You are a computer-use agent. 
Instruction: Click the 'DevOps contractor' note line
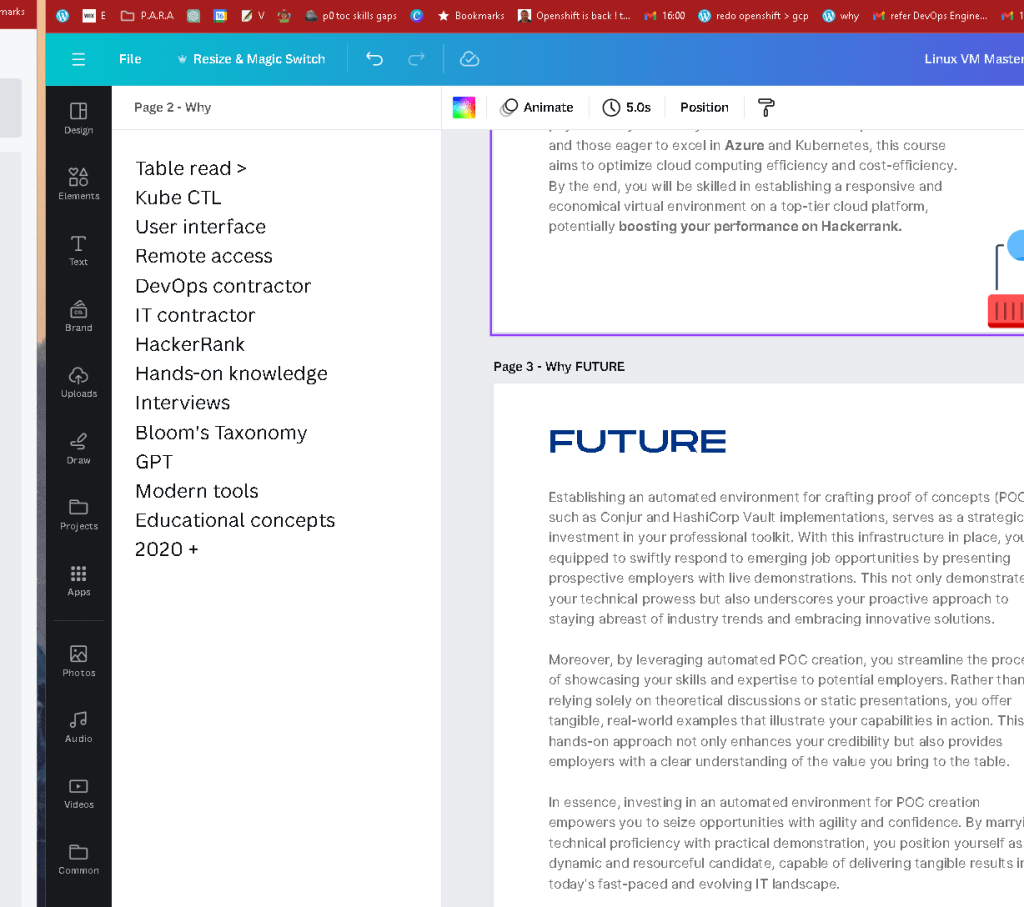(x=223, y=286)
